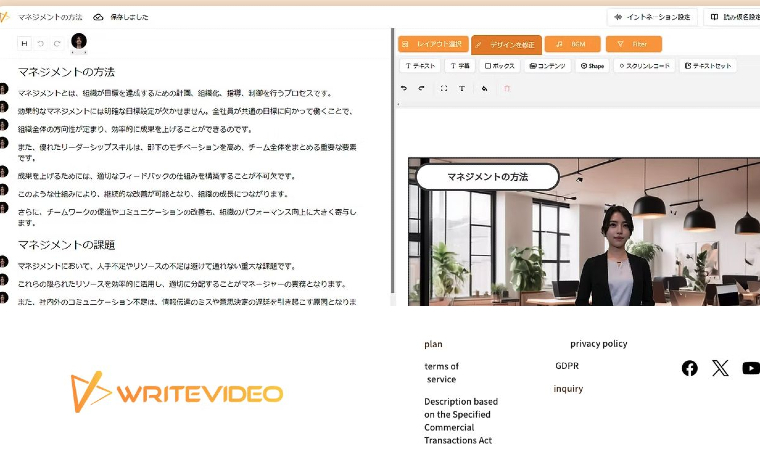Viewport: 760px width, 470px height.
Task: Open the privacy policy link
Action: click(x=598, y=344)
